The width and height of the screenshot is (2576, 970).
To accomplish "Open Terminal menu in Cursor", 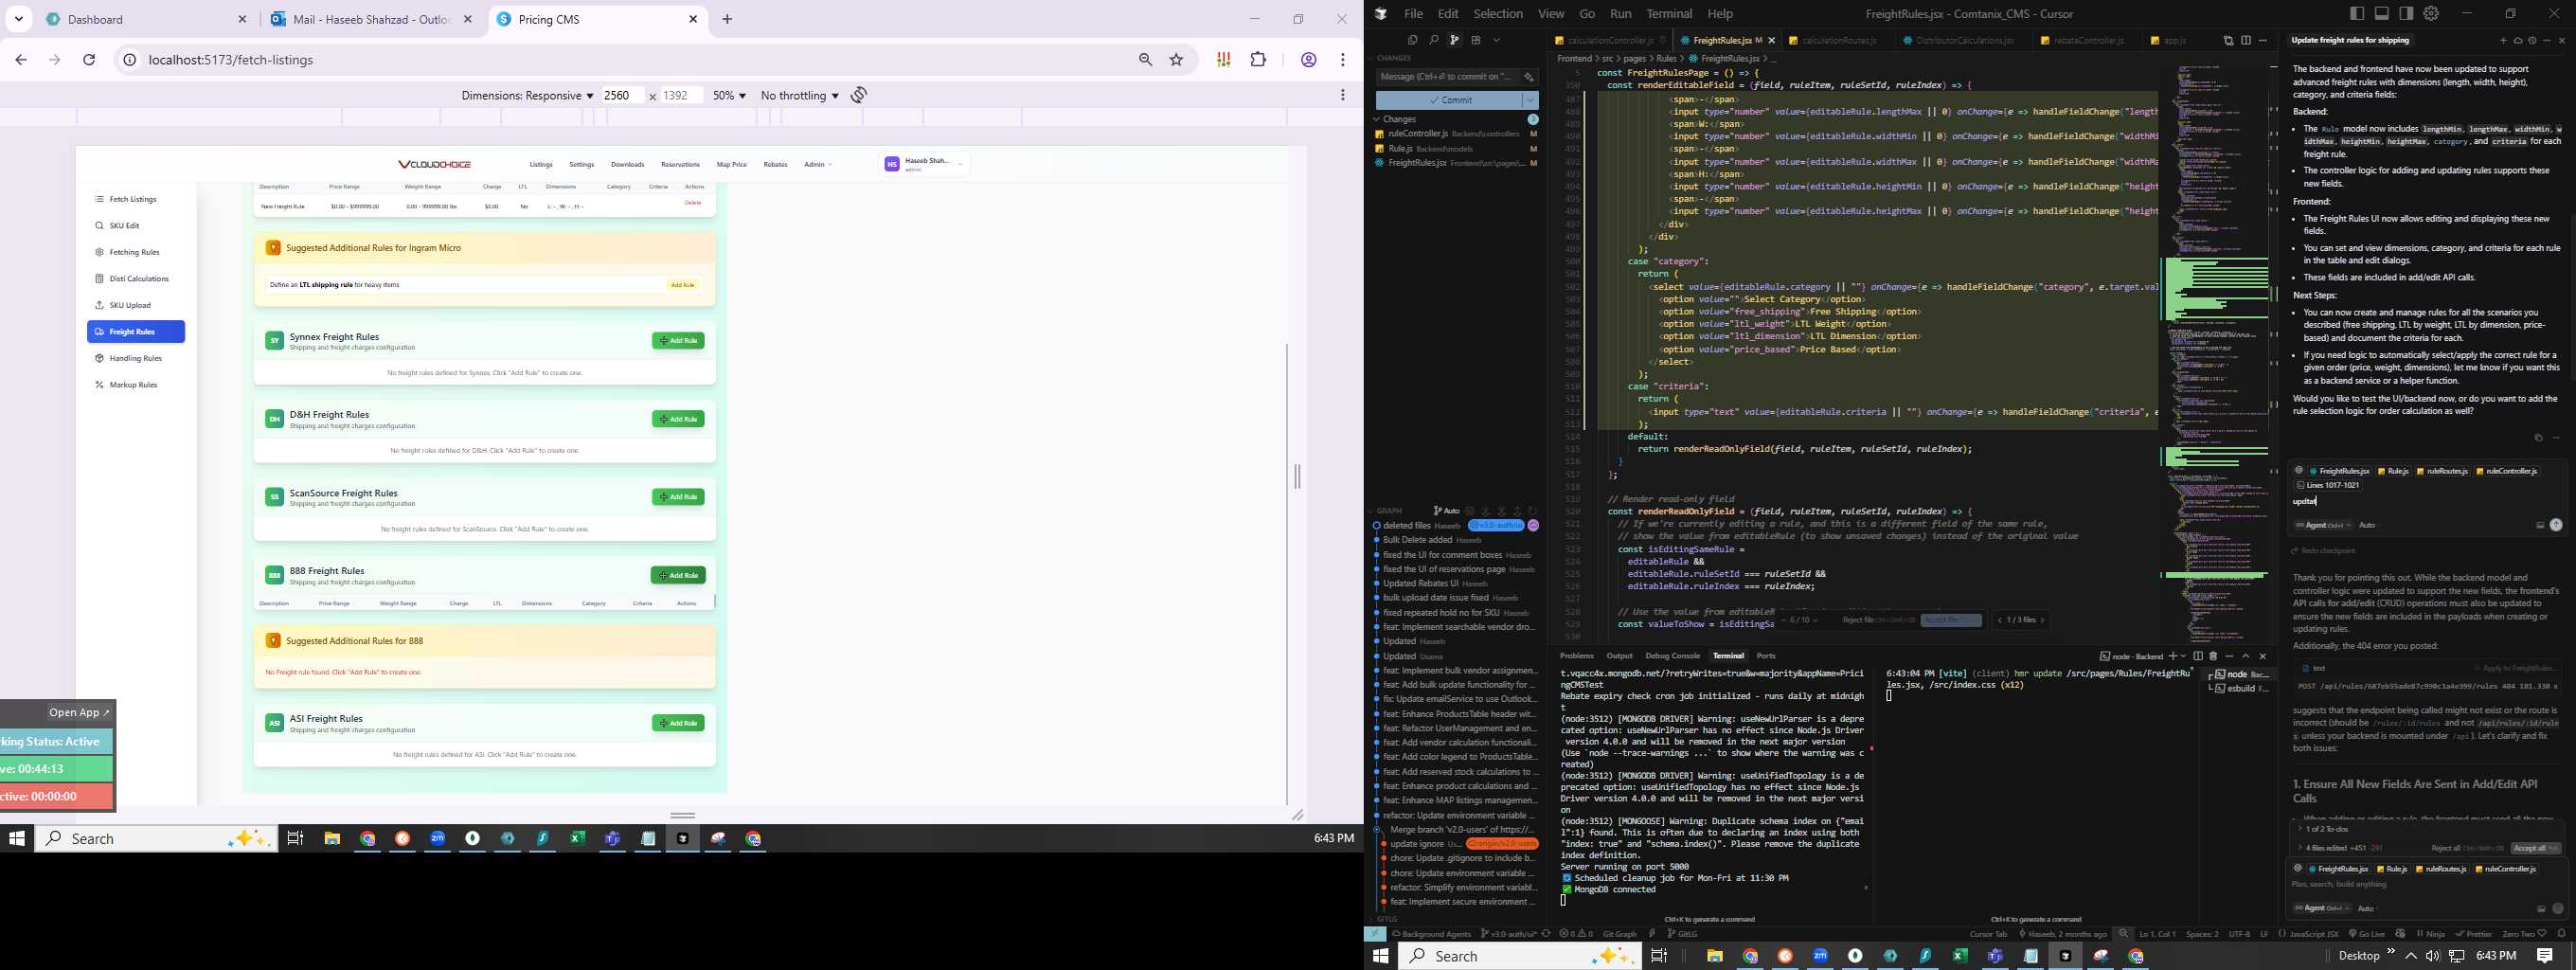I will 1669,14.
